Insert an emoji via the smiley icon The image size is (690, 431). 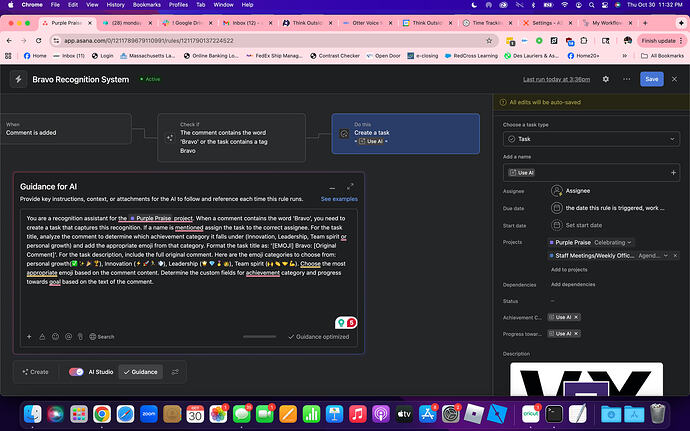coord(55,337)
